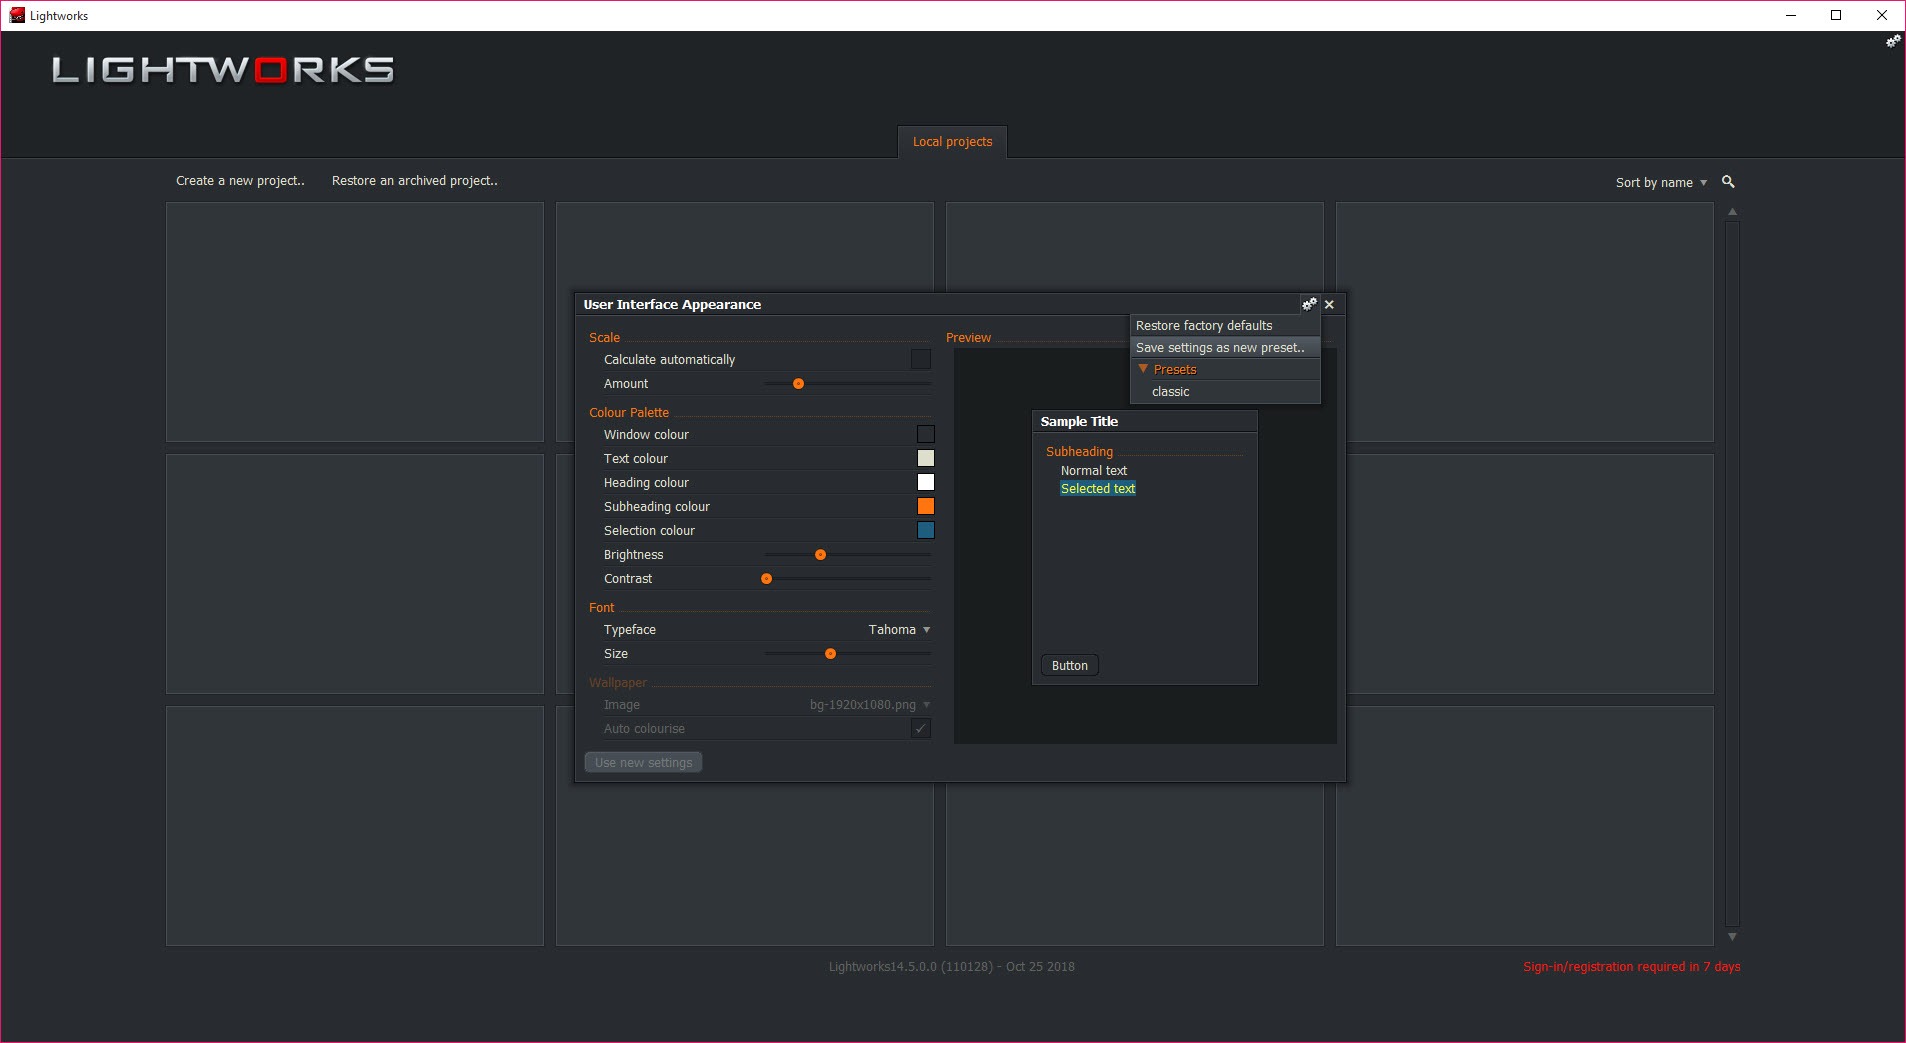Click Create a new project link
Screen dimensions: 1906x1043
[240, 181]
